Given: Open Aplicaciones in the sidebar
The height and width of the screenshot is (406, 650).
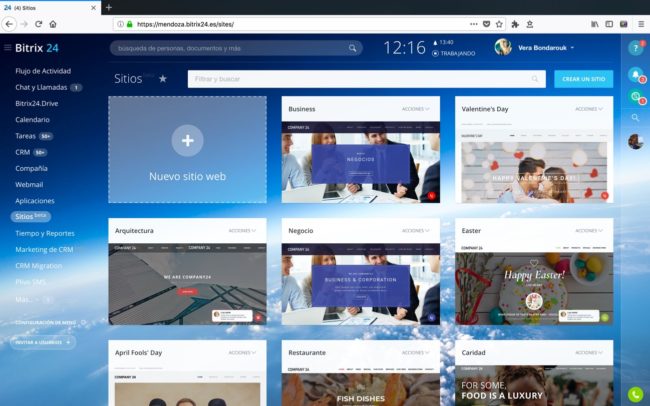Looking at the screenshot, I should point(35,201).
